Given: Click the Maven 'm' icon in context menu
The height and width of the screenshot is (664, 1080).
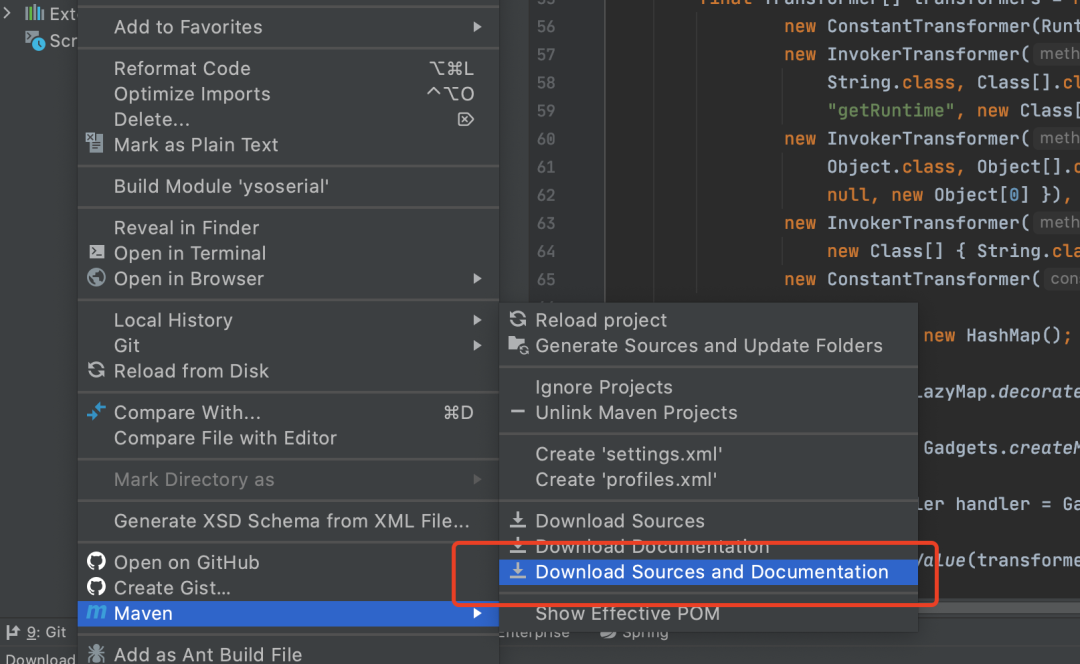Looking at the screenshot, I should [96, 613].
